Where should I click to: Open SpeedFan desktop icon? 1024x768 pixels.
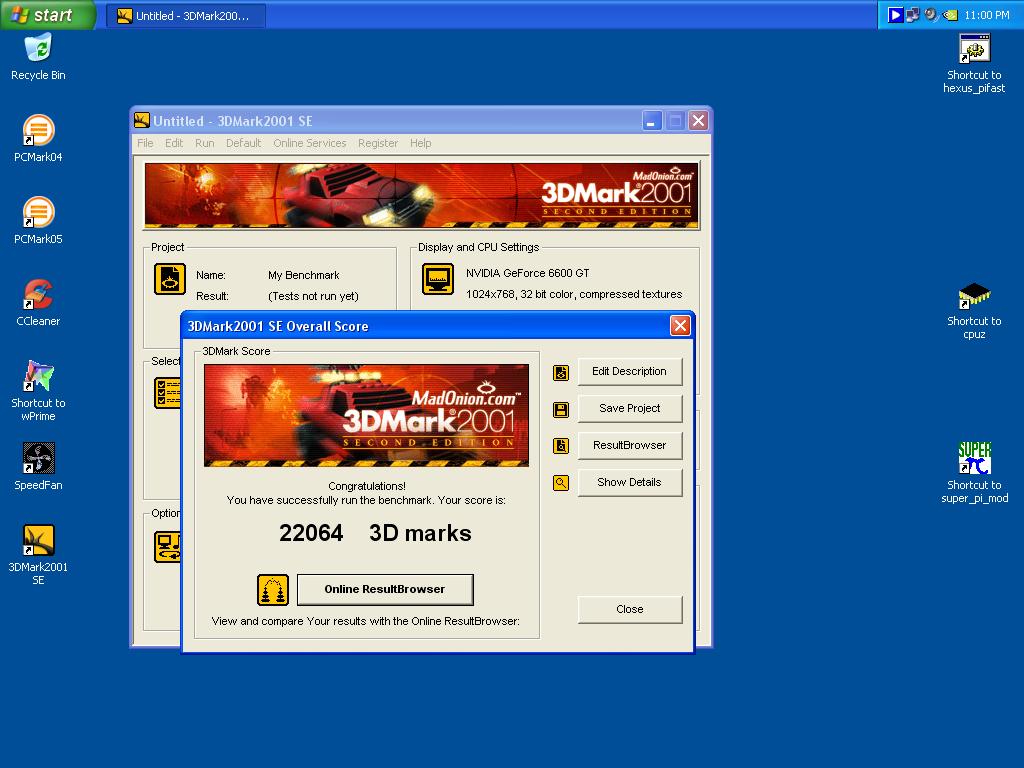[38, 466]
